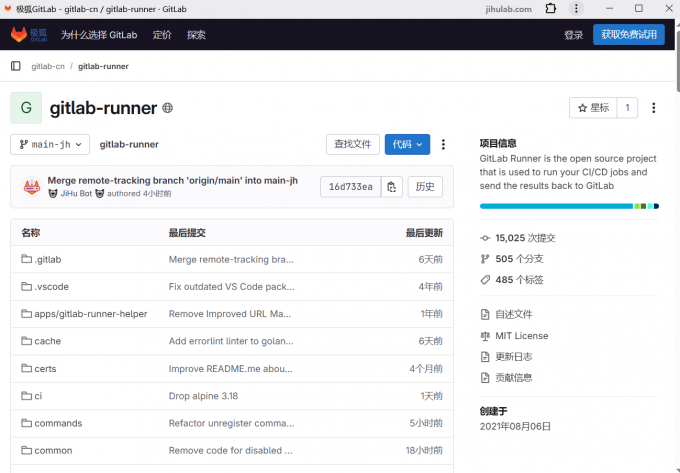Click the 15,025 次提交 link
This screenshot has width=680, height=473.
click(x=525, y=238)
